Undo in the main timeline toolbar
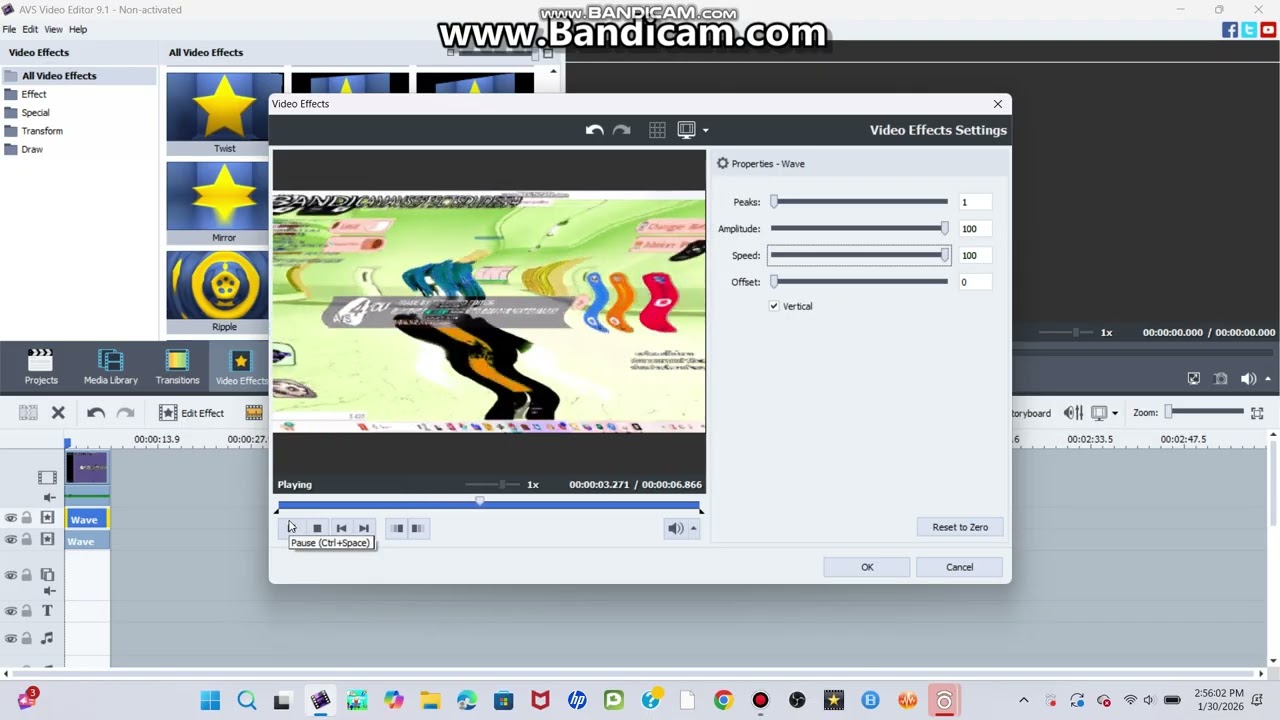 (x=96, y=413)
